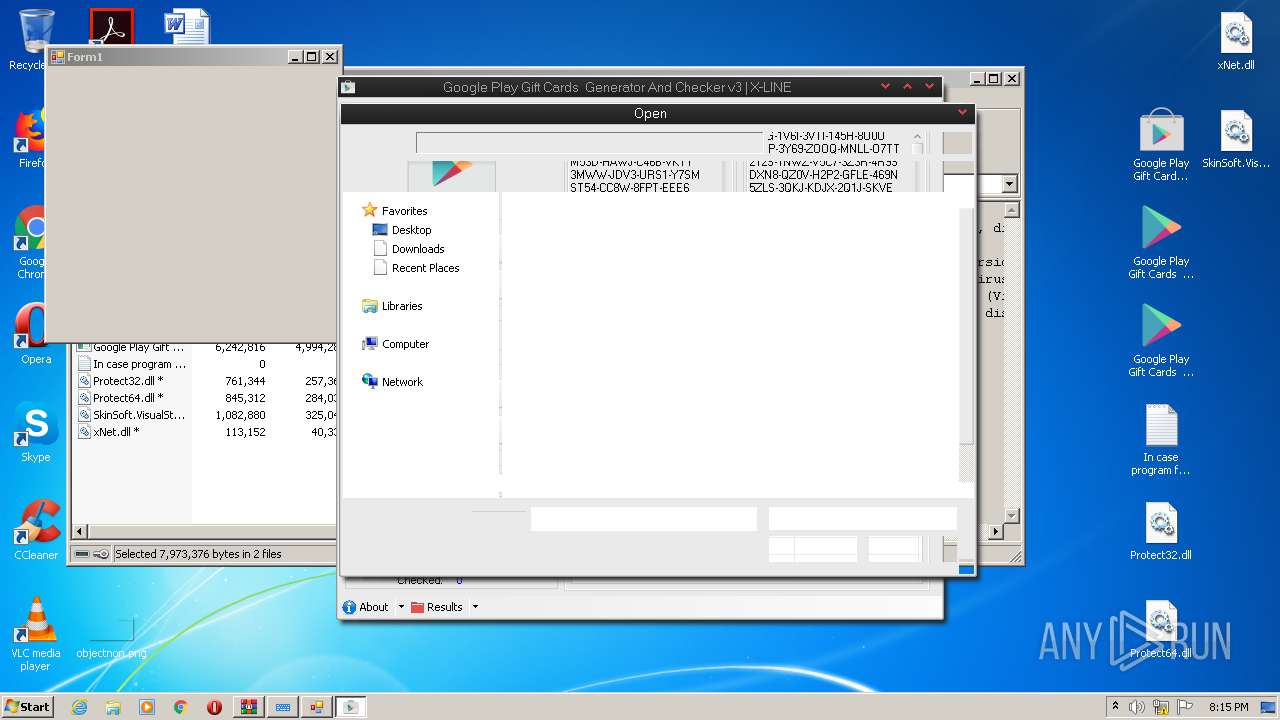Open the dropdown in the background window
The image size is (1280, 720).
point(1009,184)
